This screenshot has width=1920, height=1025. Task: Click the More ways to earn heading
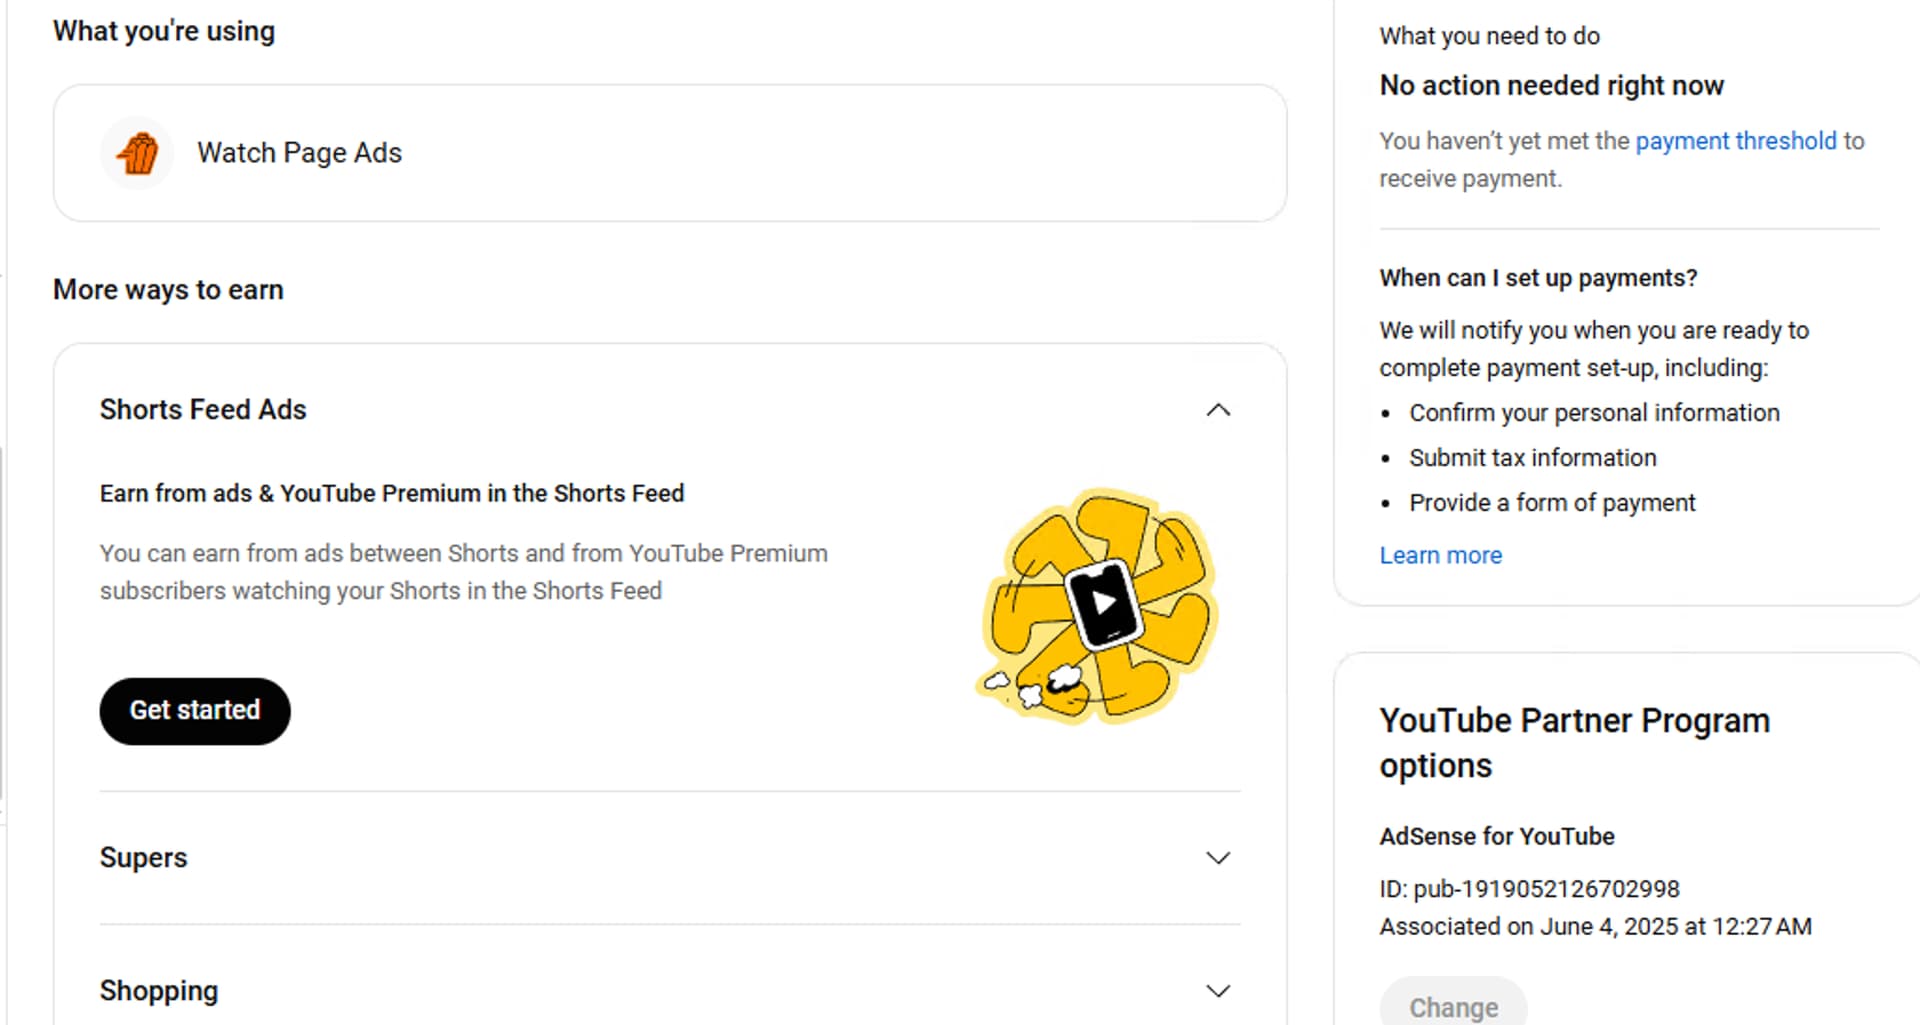(168, 290)
